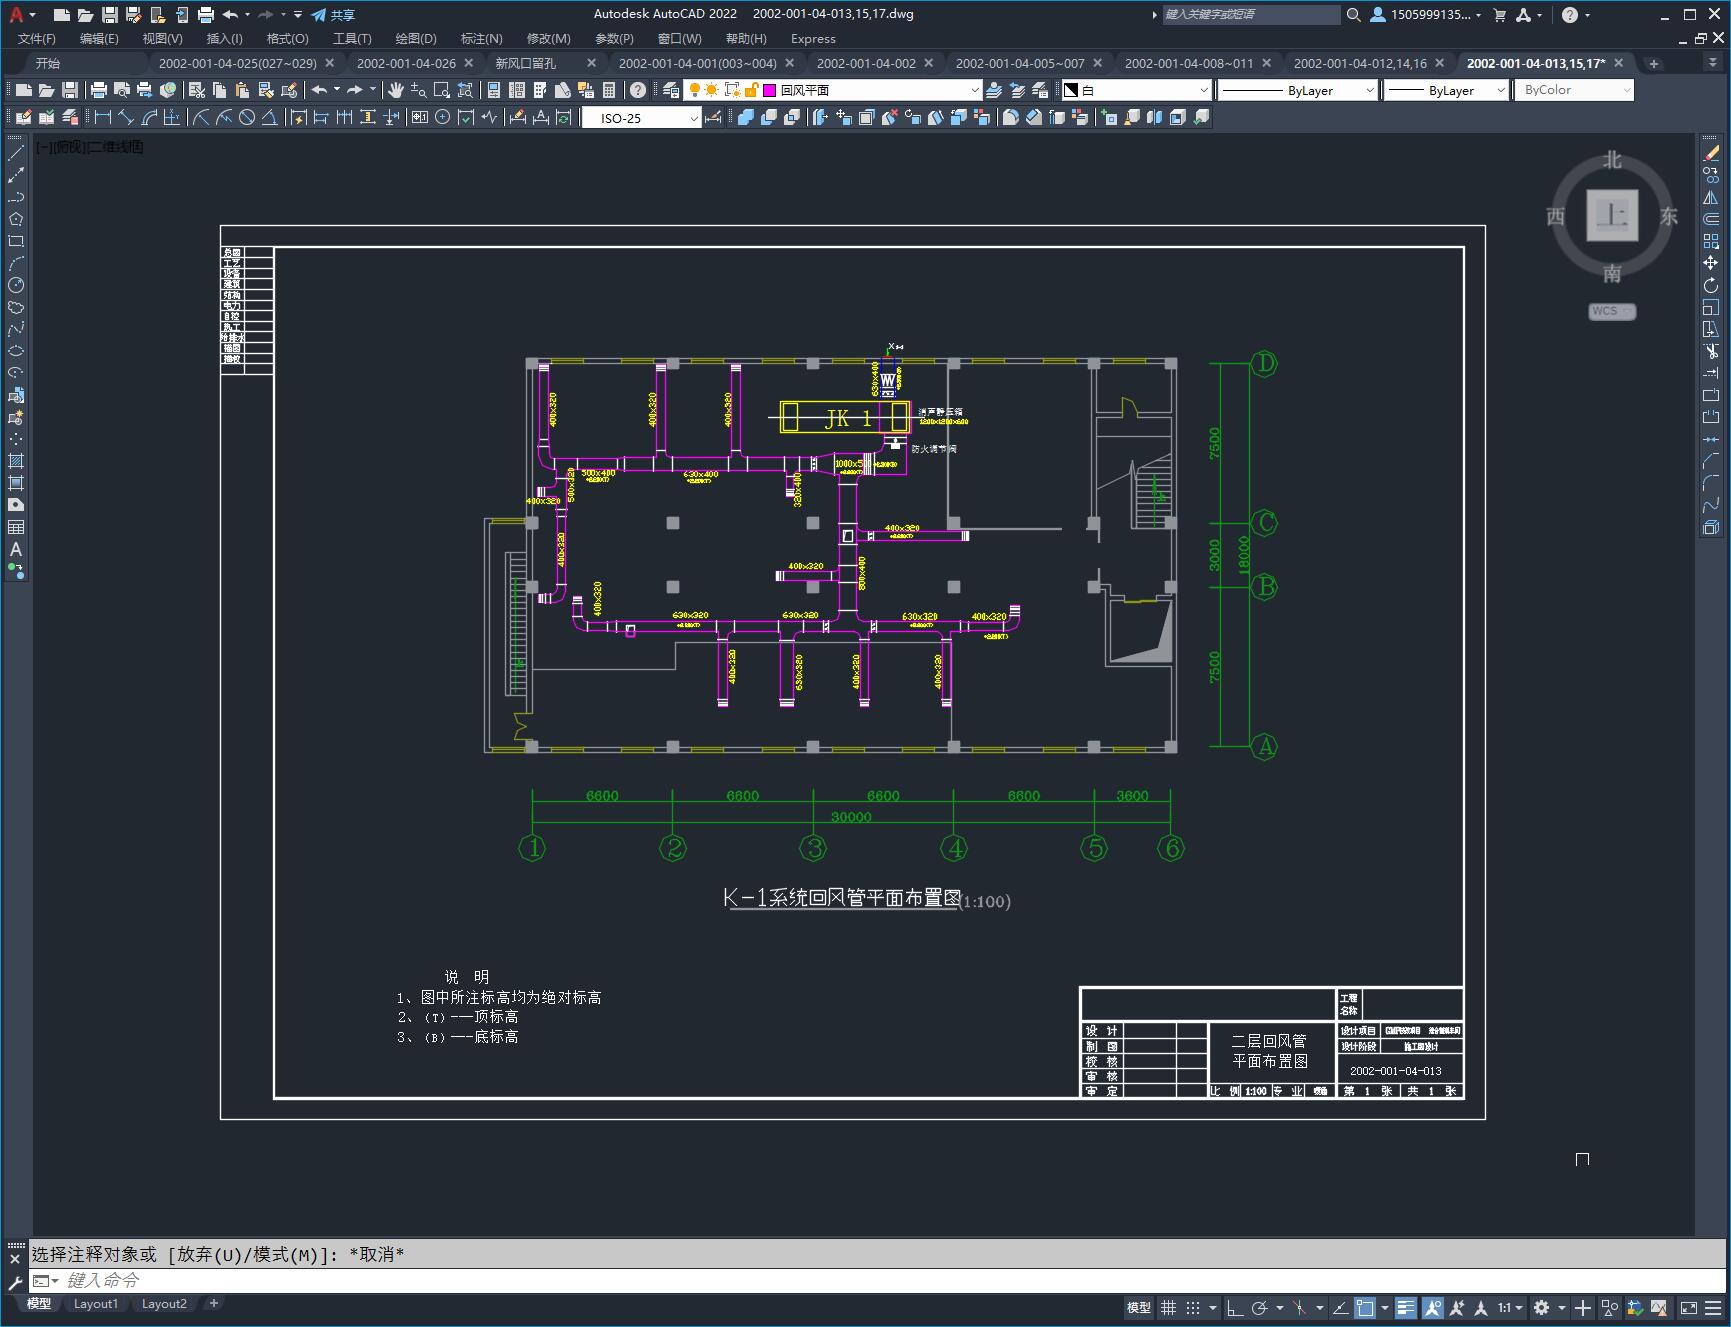Select the Circle draw tool in left toolbar
This screenshot has height=1327, width=1731.
click(16, 285)
